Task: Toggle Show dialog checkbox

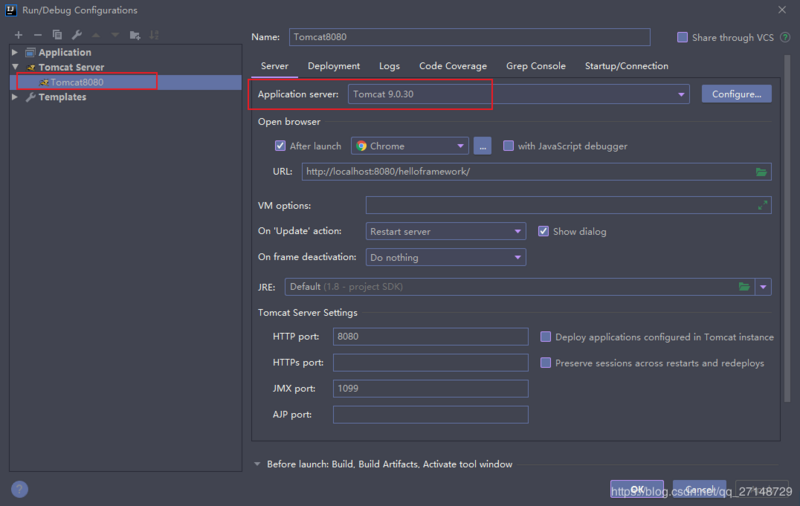Action: tap(543, 232)
